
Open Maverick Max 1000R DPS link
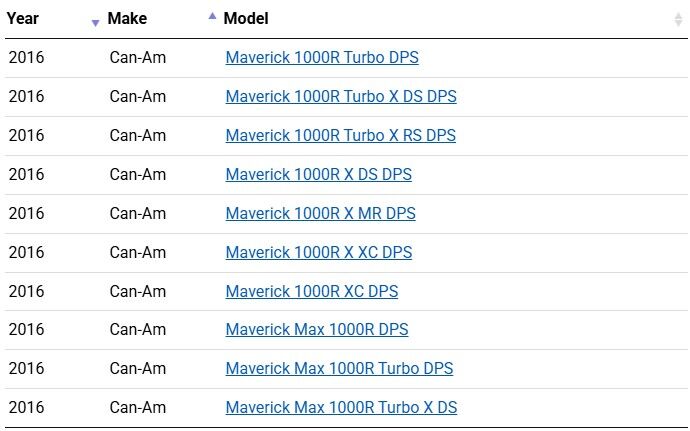(x=316, y=329)
